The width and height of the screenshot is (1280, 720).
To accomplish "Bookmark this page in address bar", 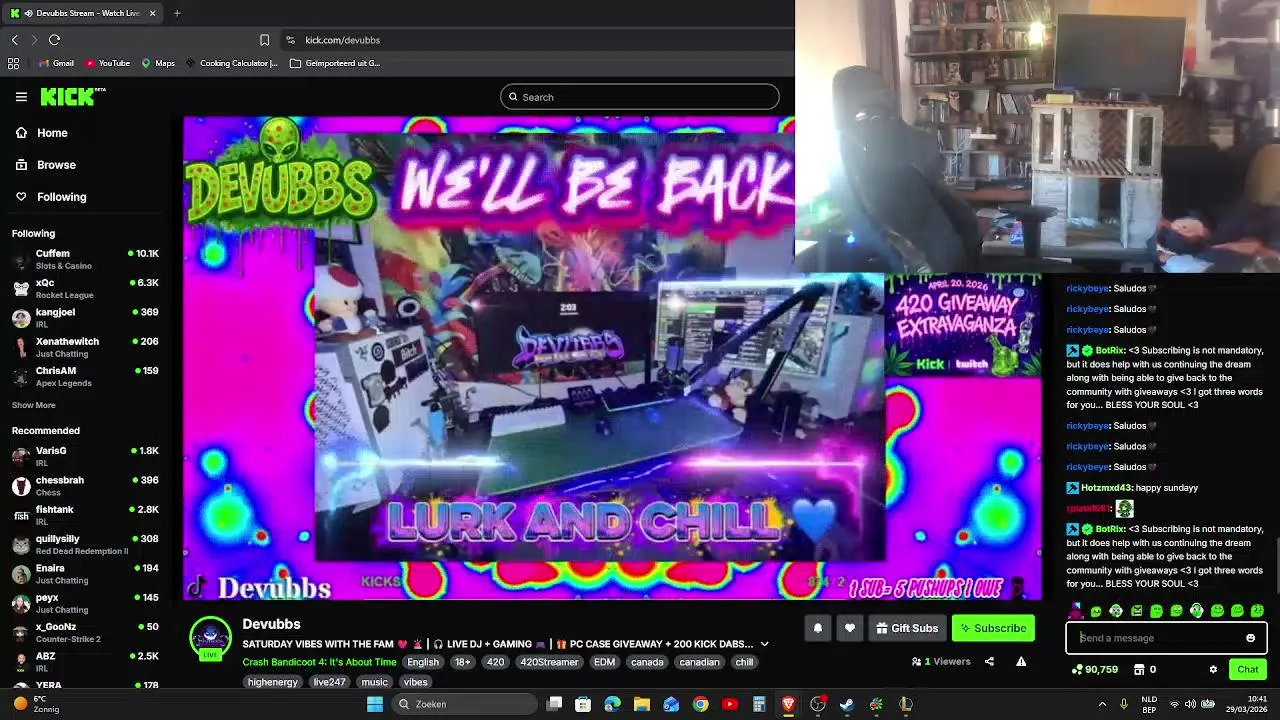I will click(x=264, y=40).
